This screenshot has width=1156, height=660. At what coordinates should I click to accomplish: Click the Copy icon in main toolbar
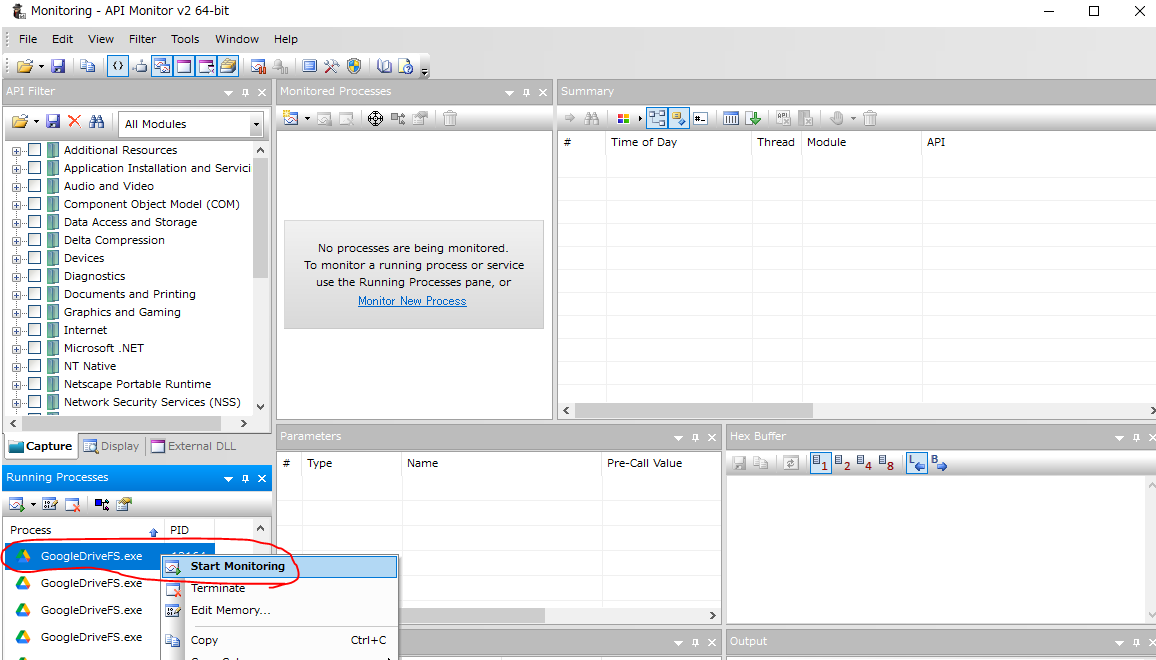coord(87,66)
